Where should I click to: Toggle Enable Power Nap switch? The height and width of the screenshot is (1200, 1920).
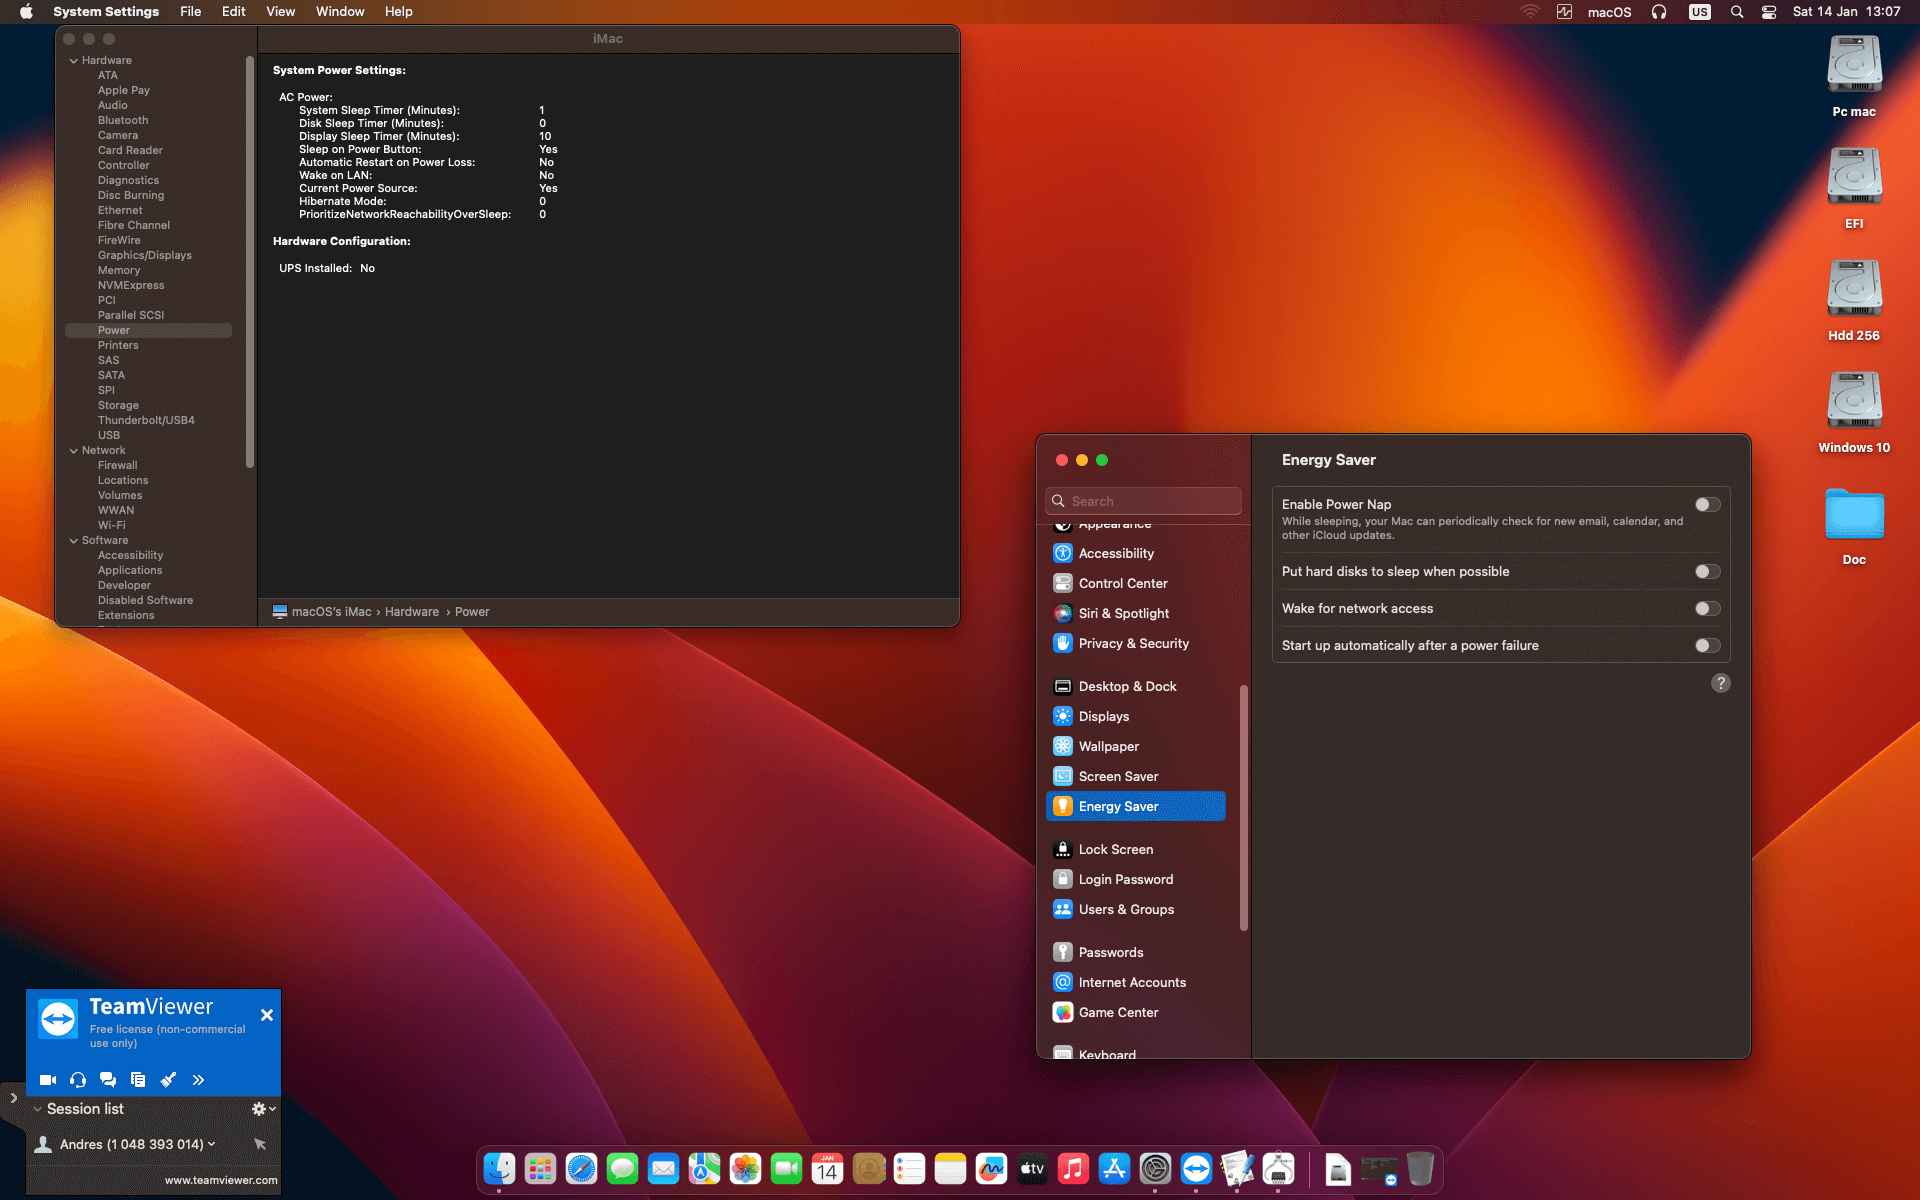pos(1708,505)
